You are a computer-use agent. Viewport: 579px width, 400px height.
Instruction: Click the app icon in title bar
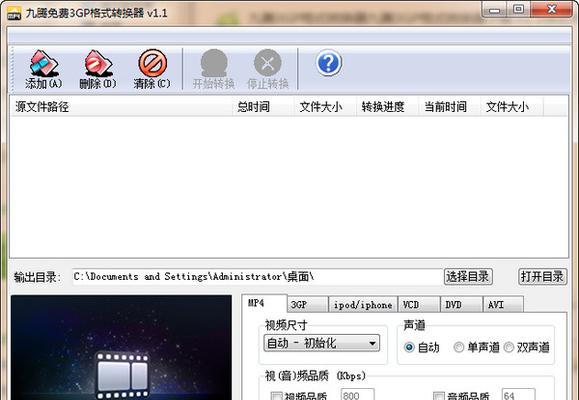14,13
